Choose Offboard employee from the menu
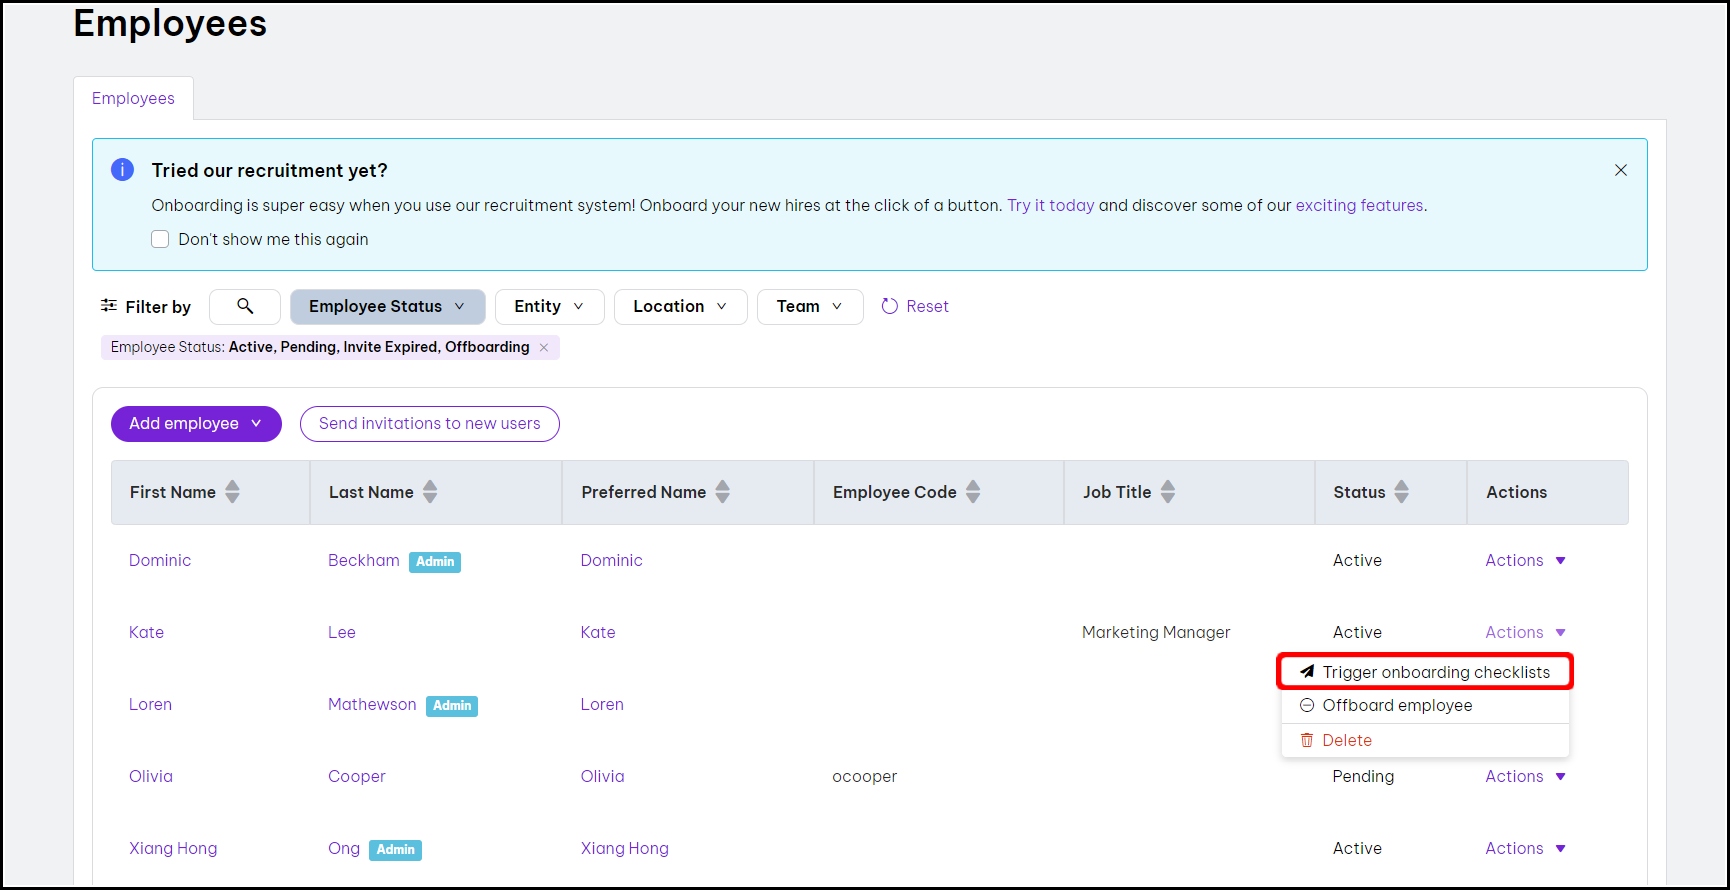 click(1396, 705)
